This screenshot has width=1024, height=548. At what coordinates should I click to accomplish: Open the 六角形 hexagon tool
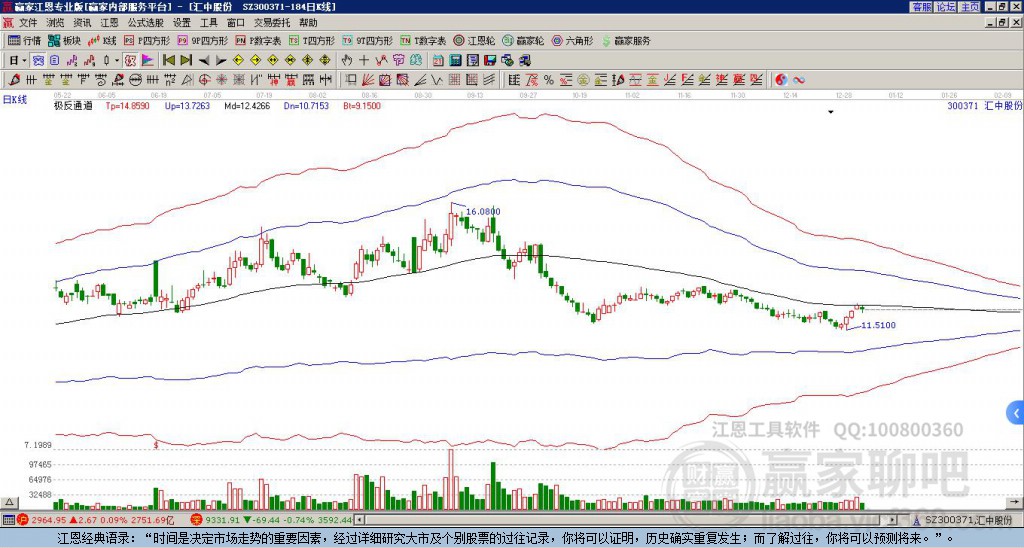click(572, 40)
